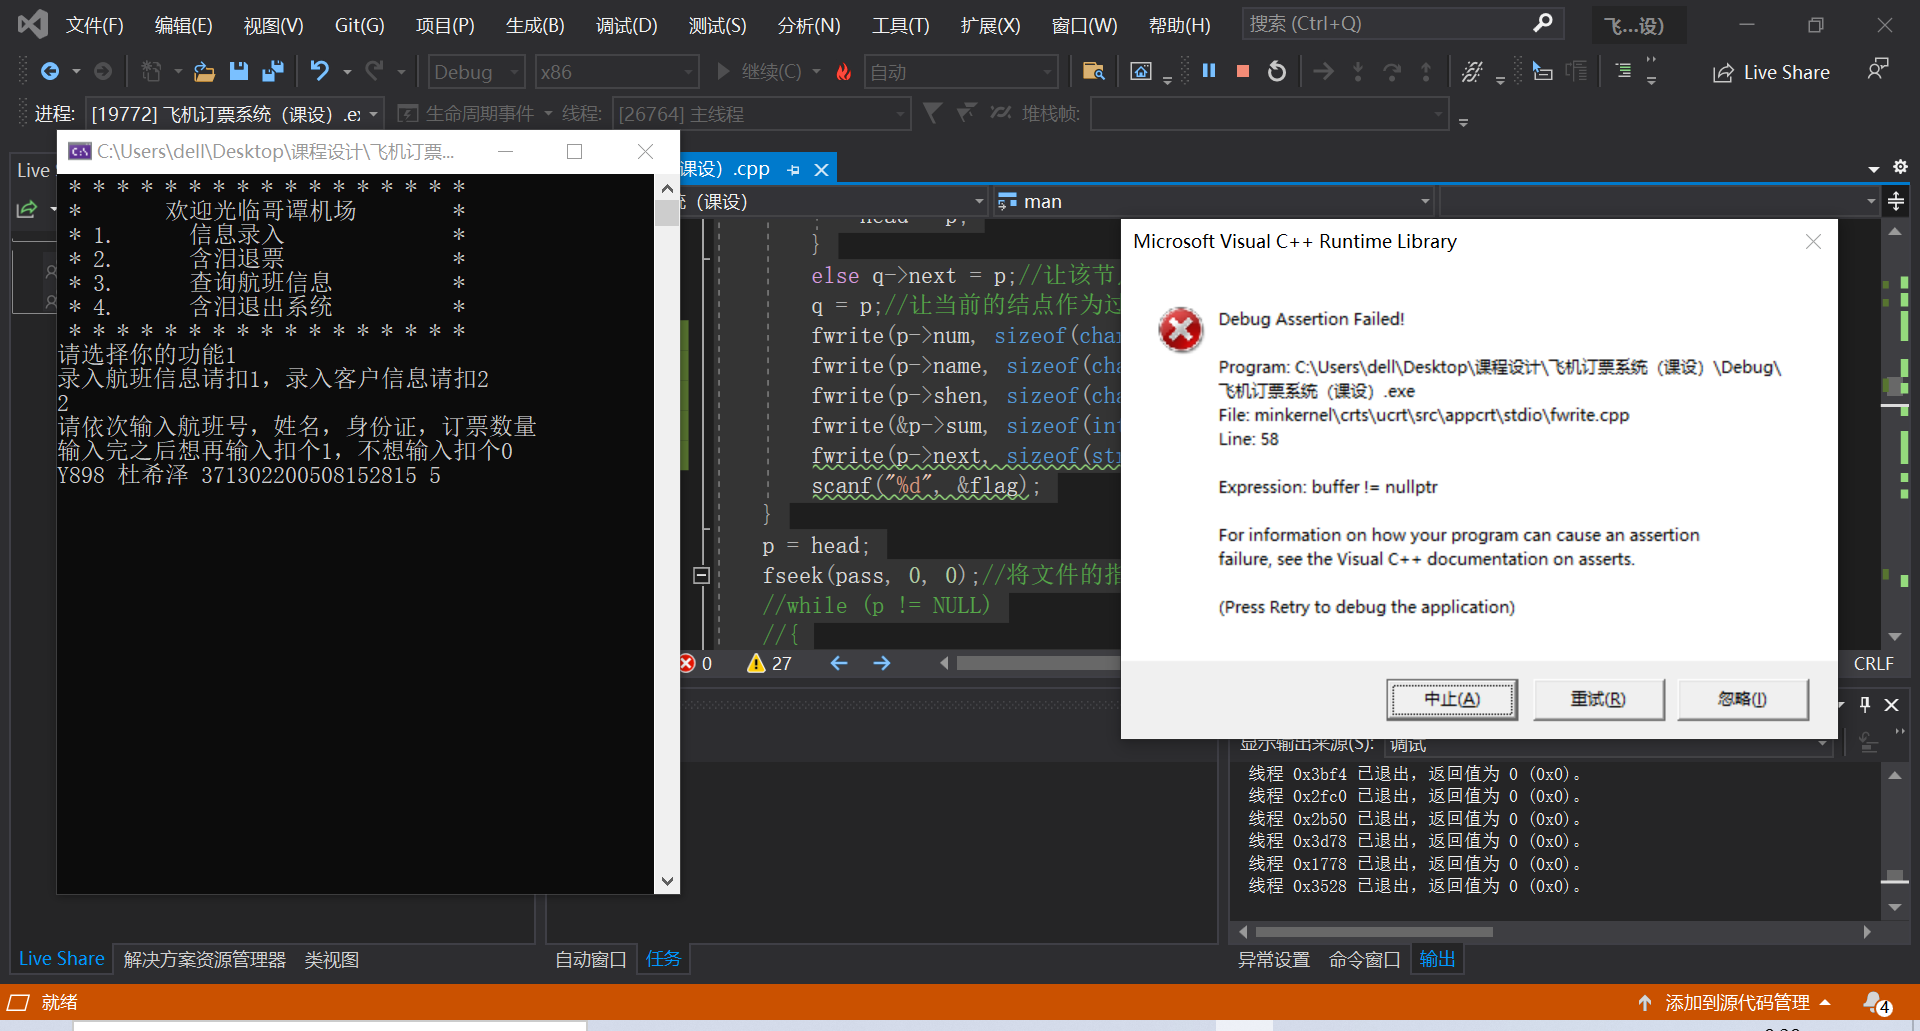Click the Step Out up-arrow icon
This screenshot has height=1031, width=1920.
1426,71
